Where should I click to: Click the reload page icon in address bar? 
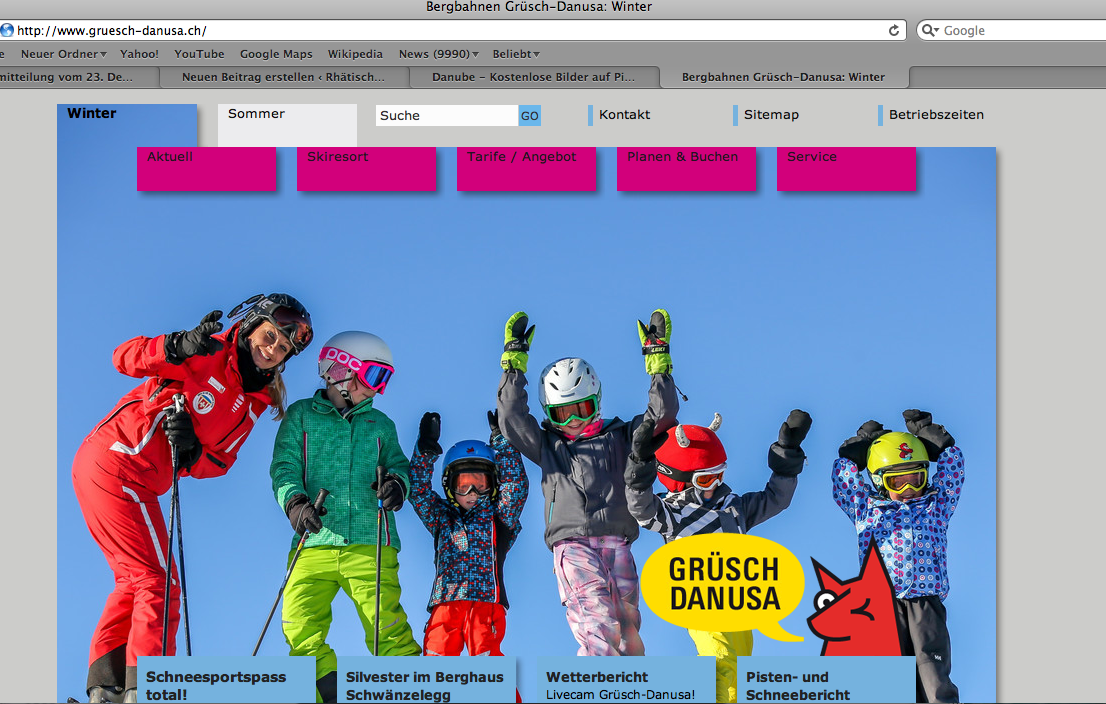[894, 30]
